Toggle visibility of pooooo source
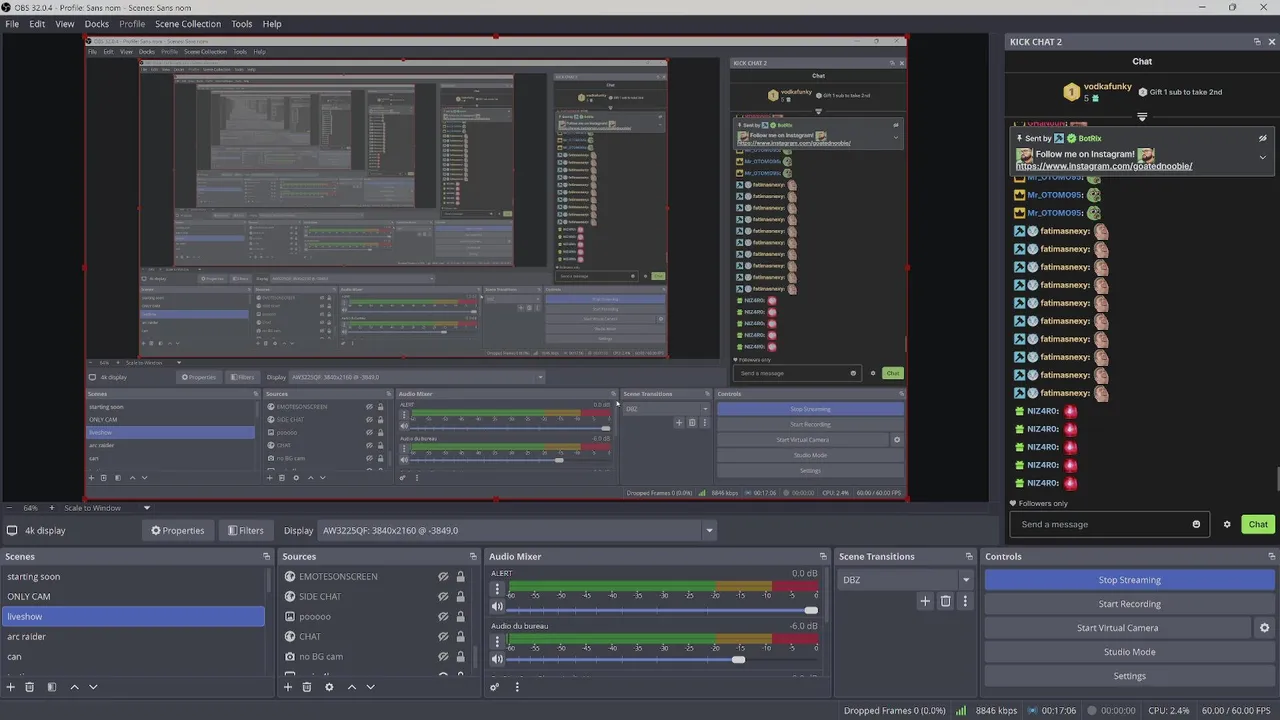This screenshot has height=720, width=1280. 443,617
